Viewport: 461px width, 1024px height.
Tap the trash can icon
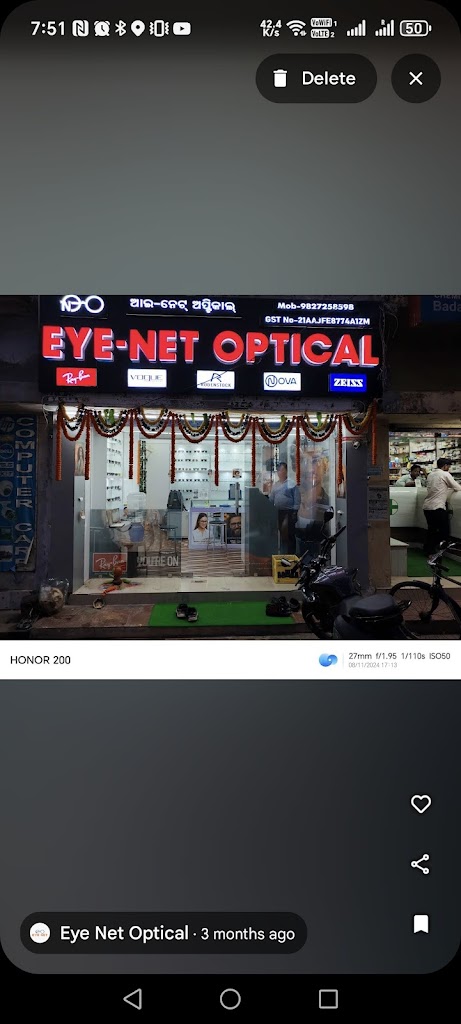280,79
